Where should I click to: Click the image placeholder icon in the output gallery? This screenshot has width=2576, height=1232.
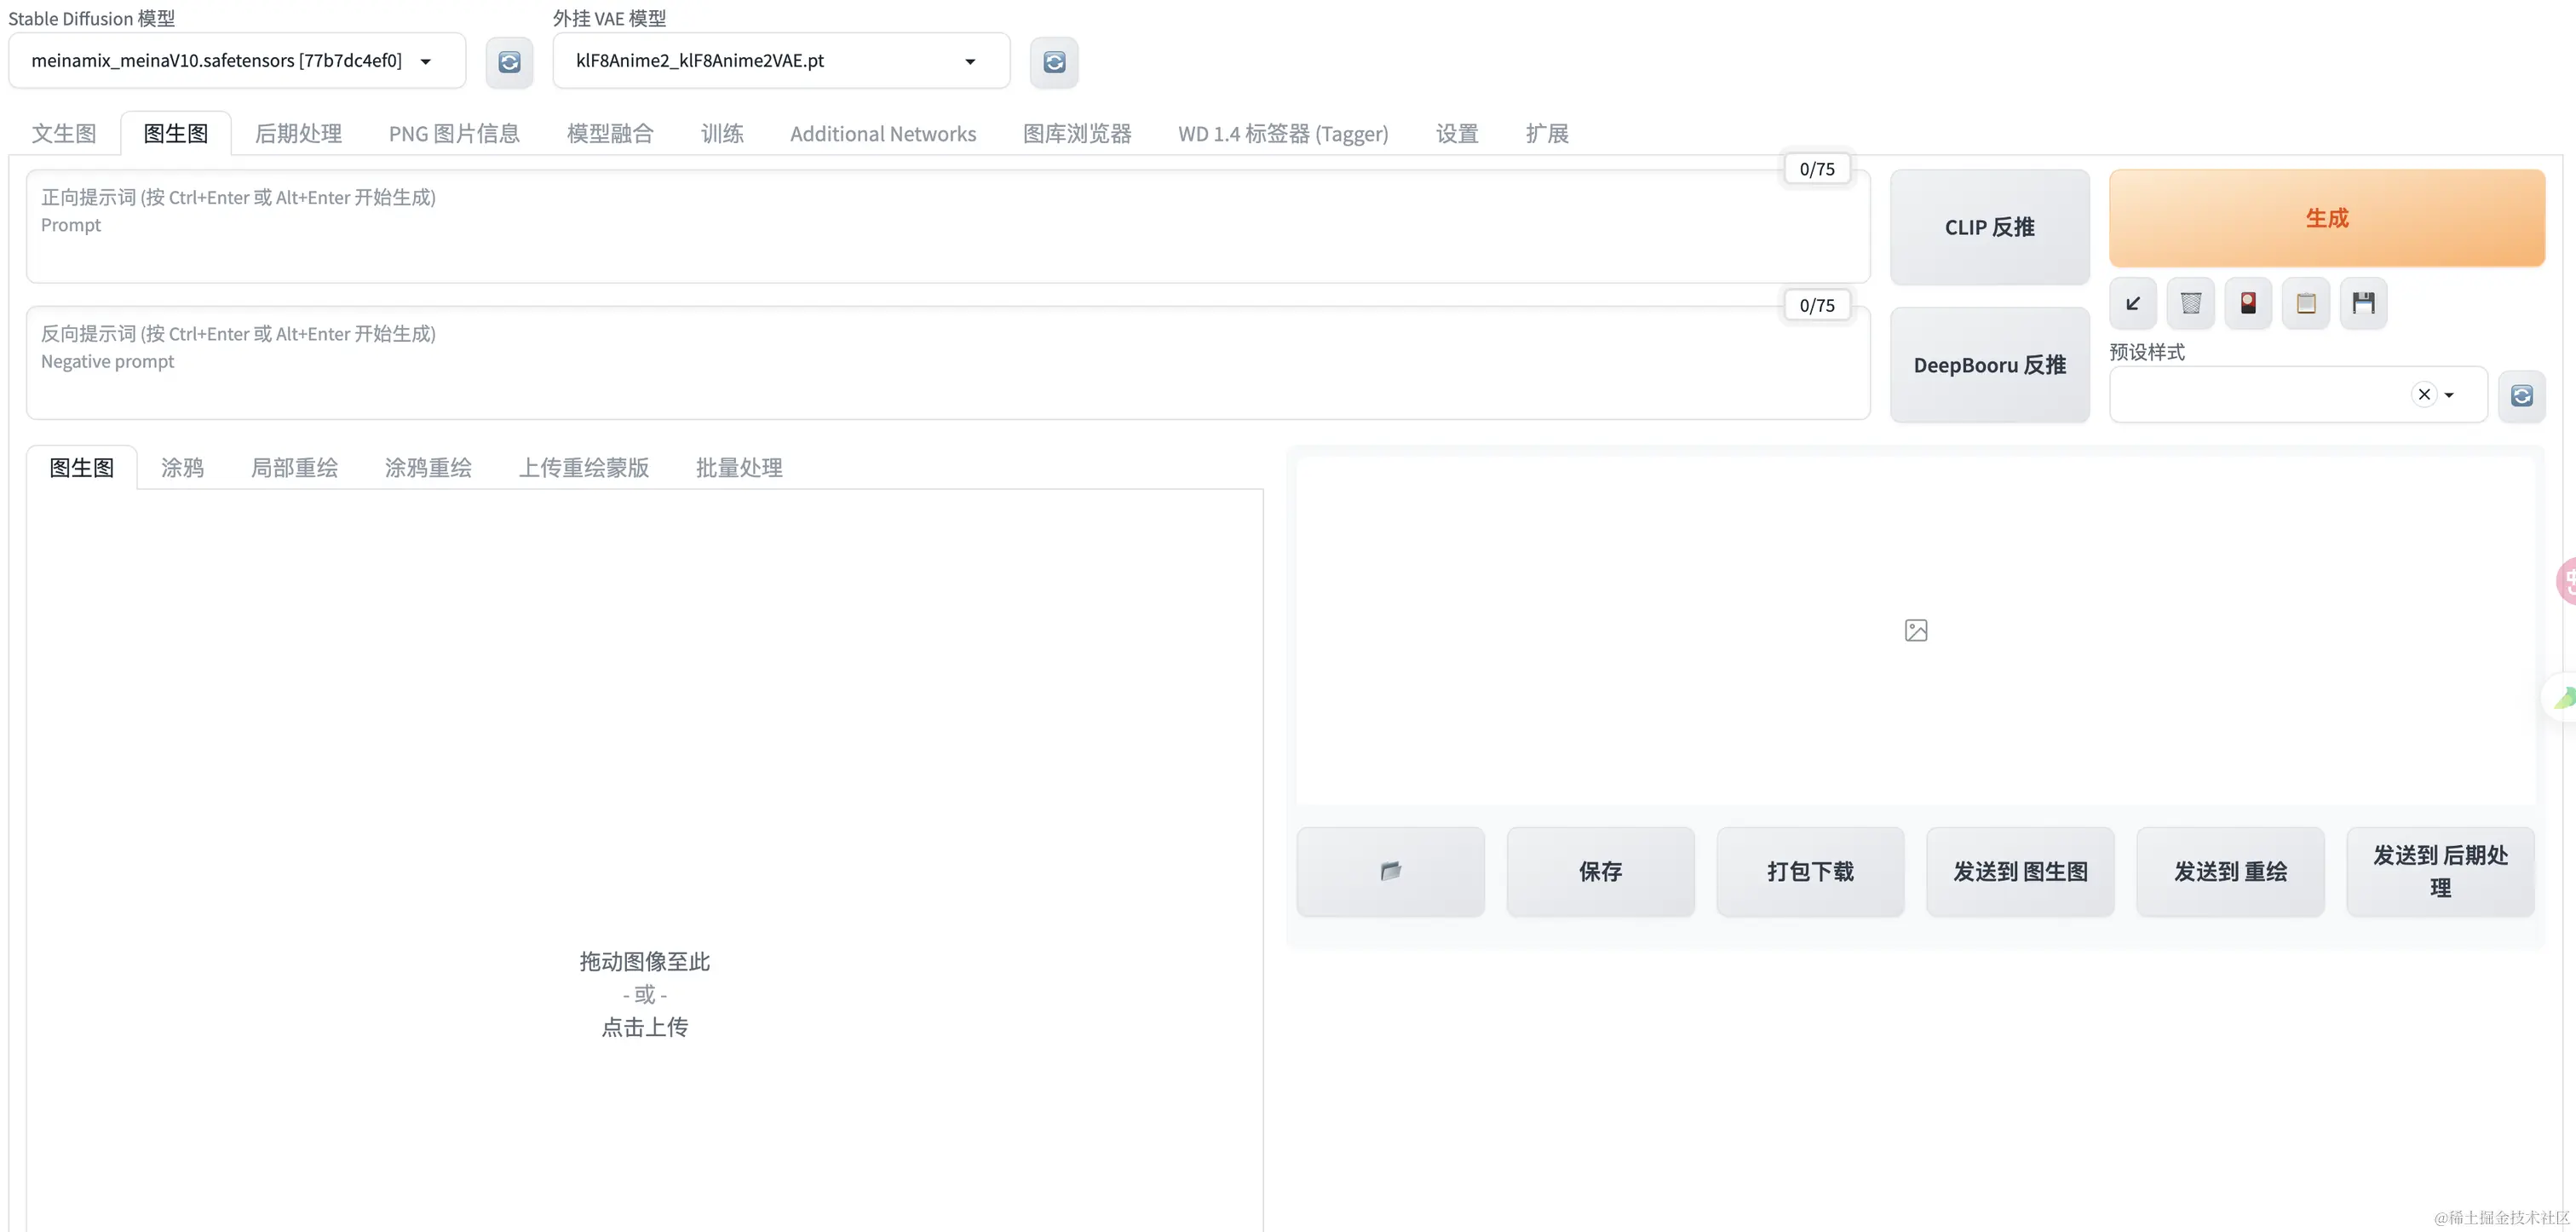[x=1916, y=630]
